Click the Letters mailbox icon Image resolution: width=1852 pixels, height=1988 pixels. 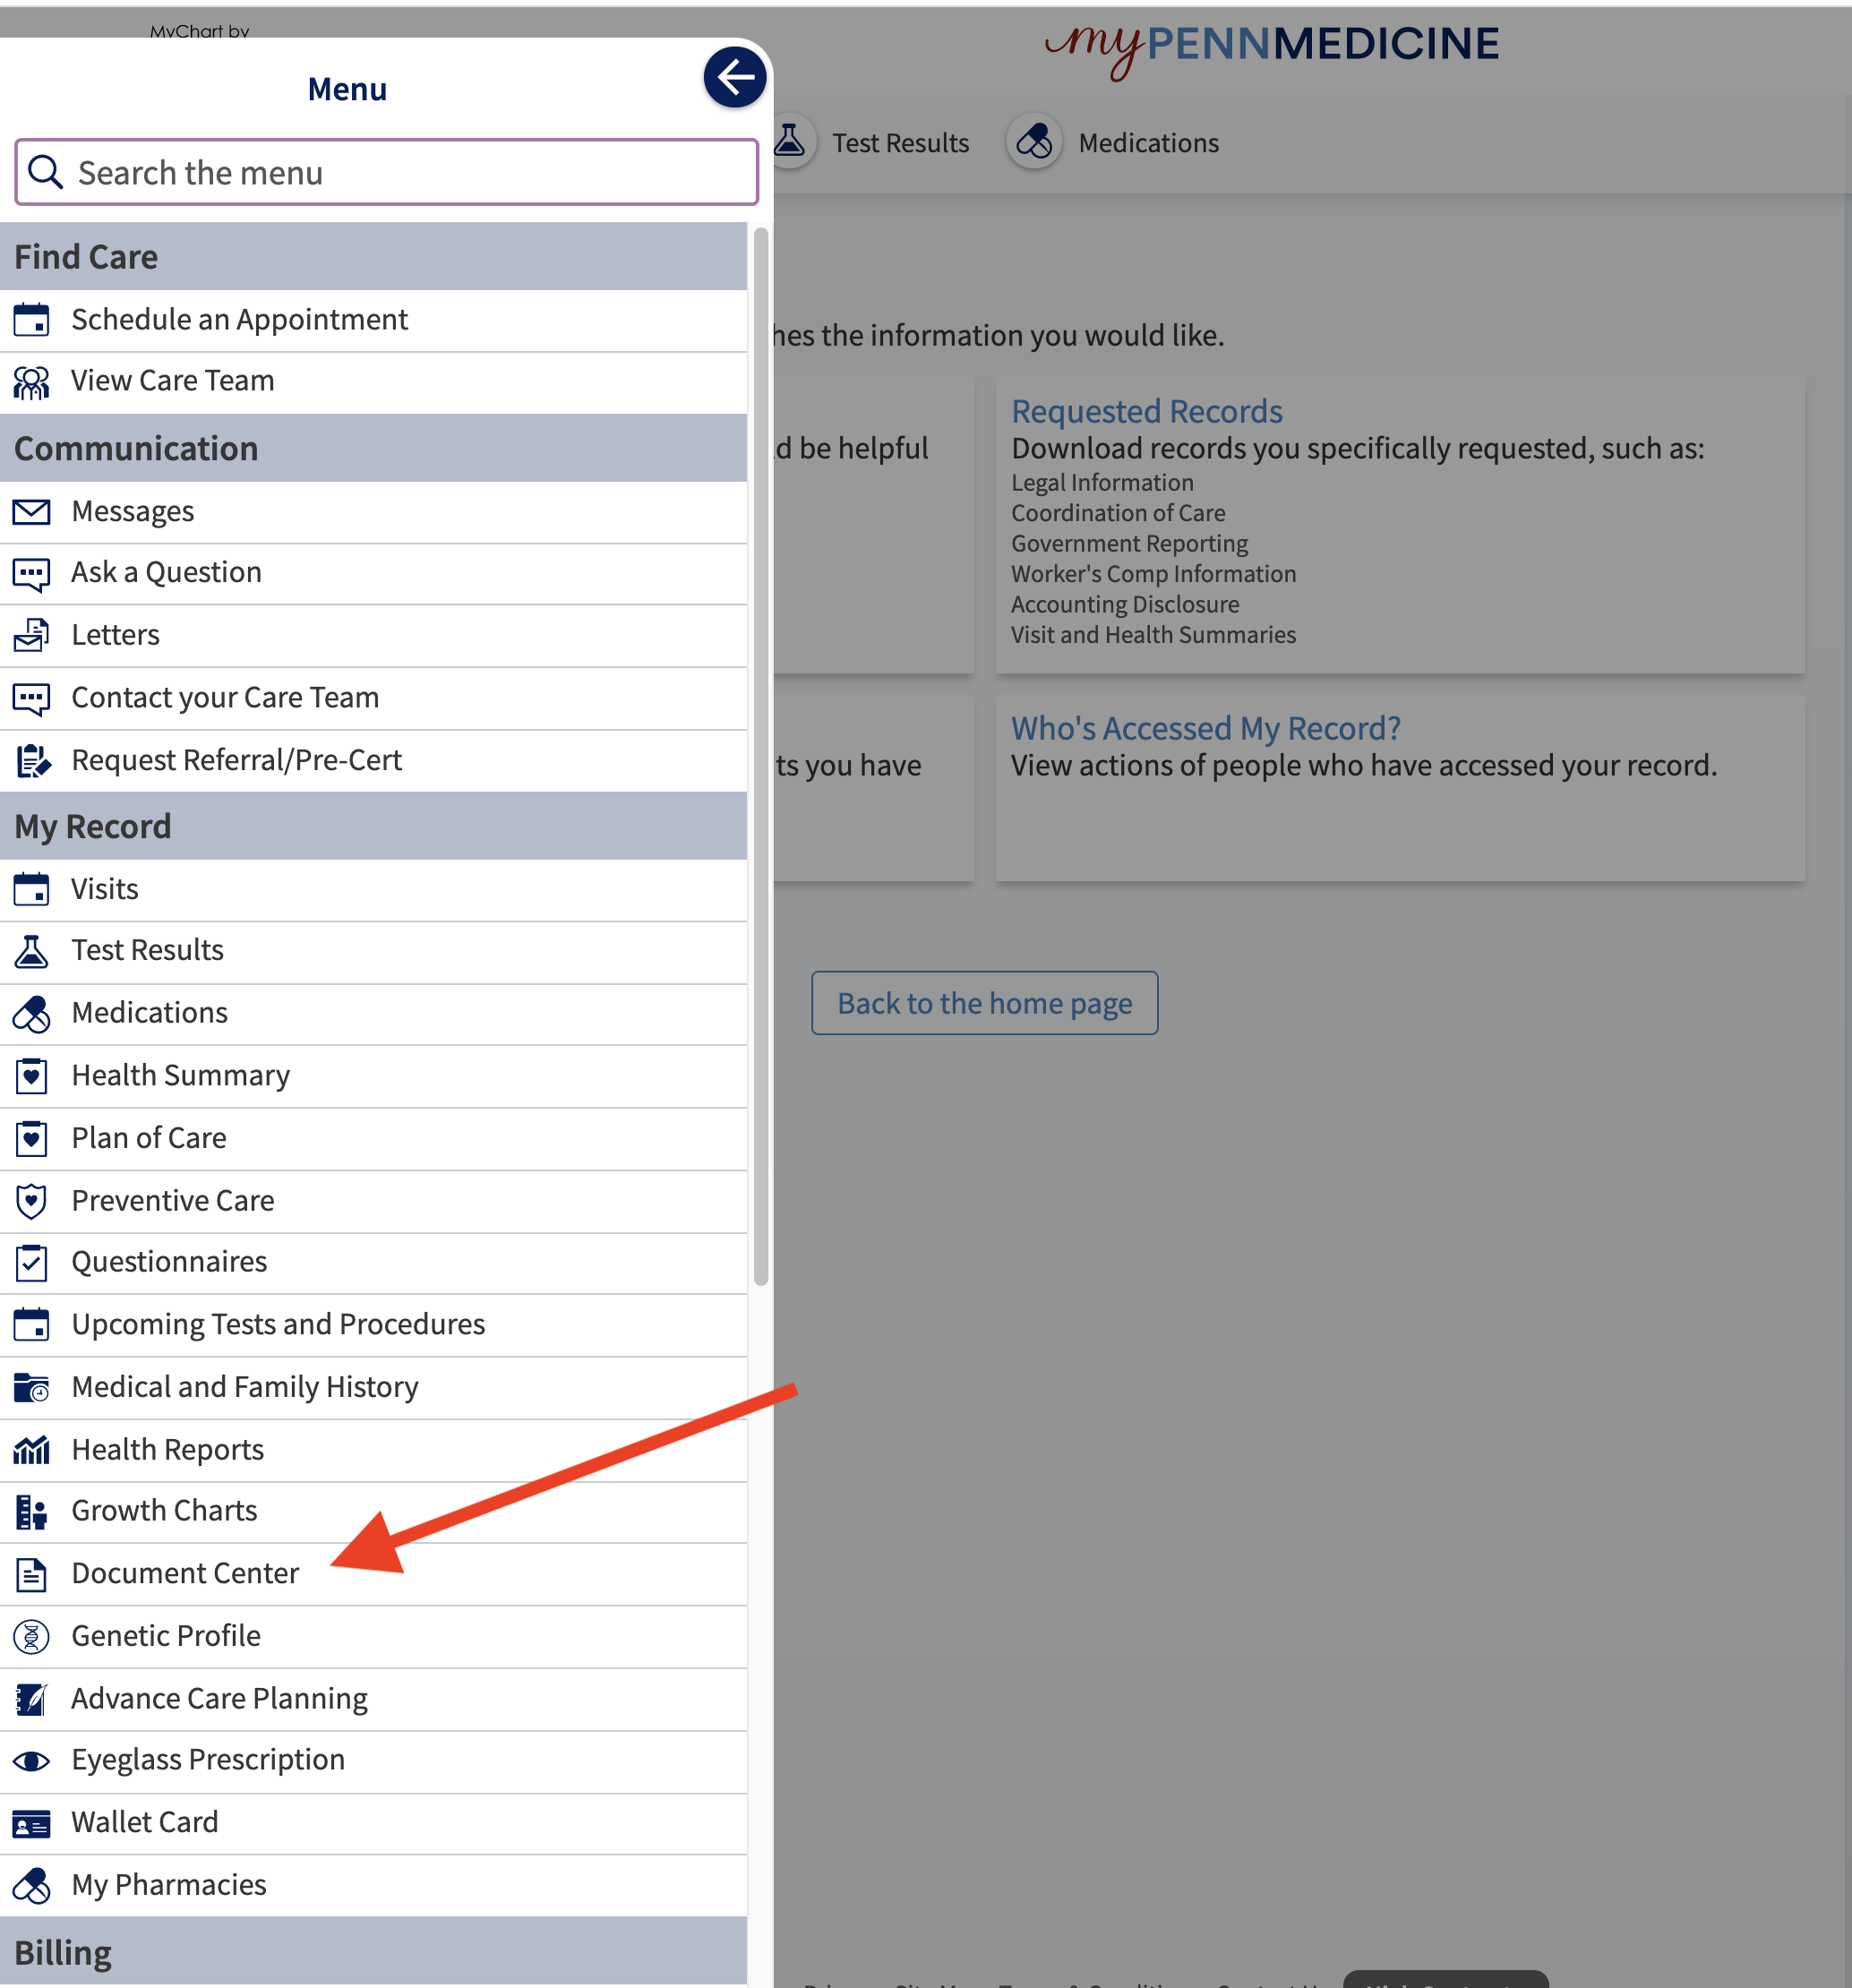click(31, 635)
